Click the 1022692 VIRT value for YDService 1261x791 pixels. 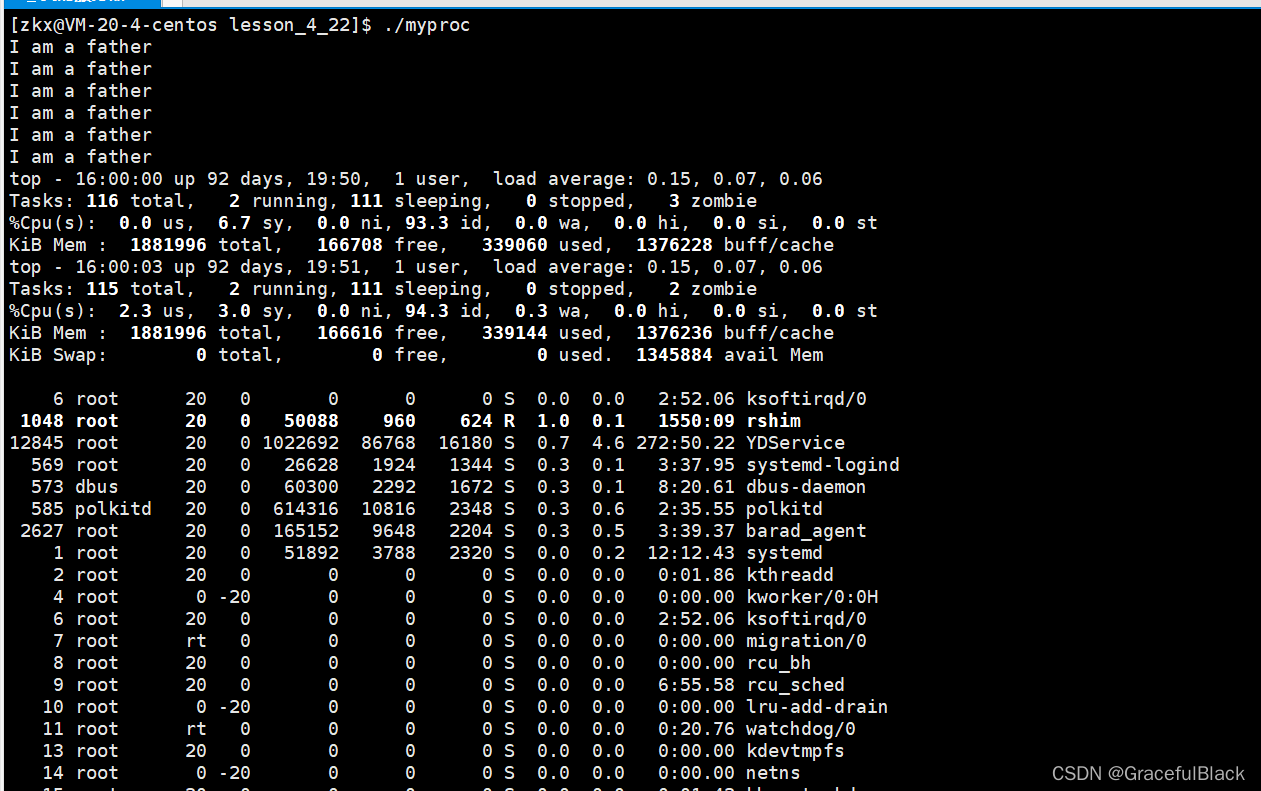coord(301,443)
